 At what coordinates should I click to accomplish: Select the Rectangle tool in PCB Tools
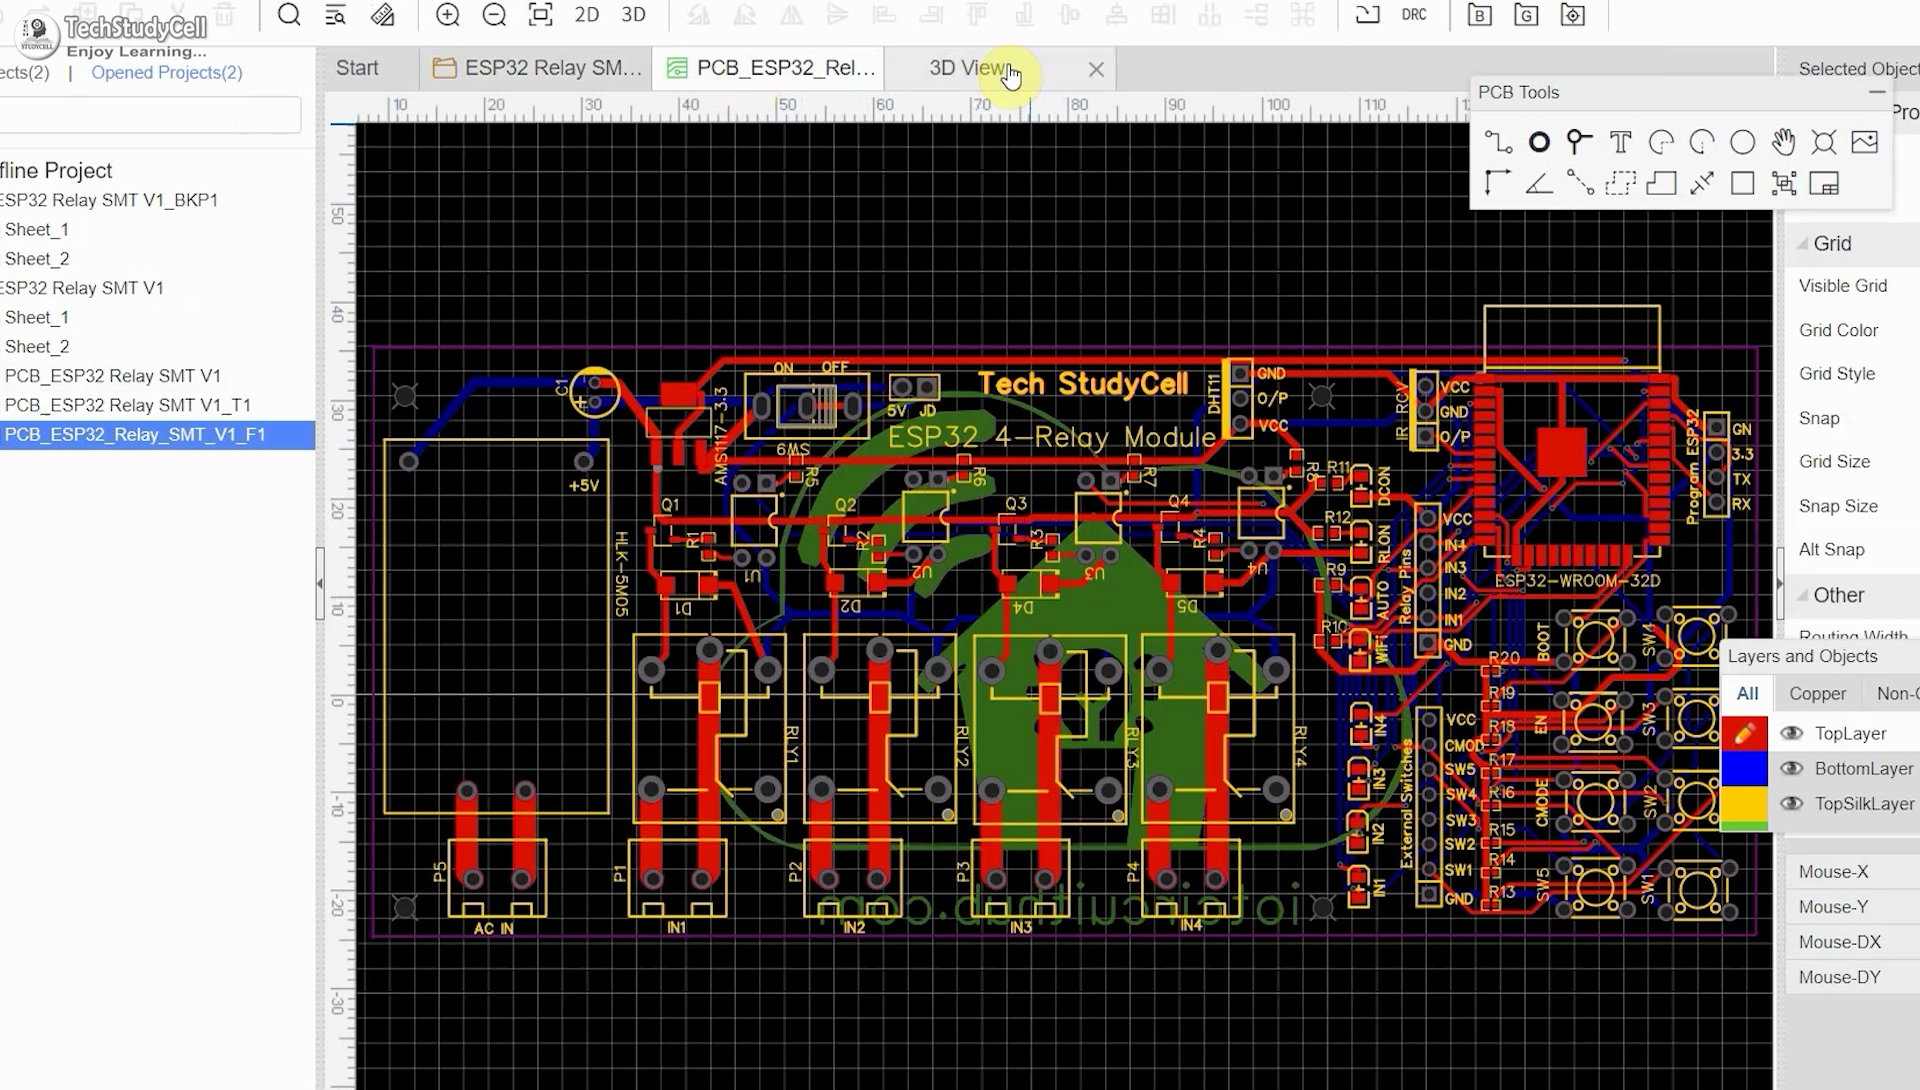1742,184
